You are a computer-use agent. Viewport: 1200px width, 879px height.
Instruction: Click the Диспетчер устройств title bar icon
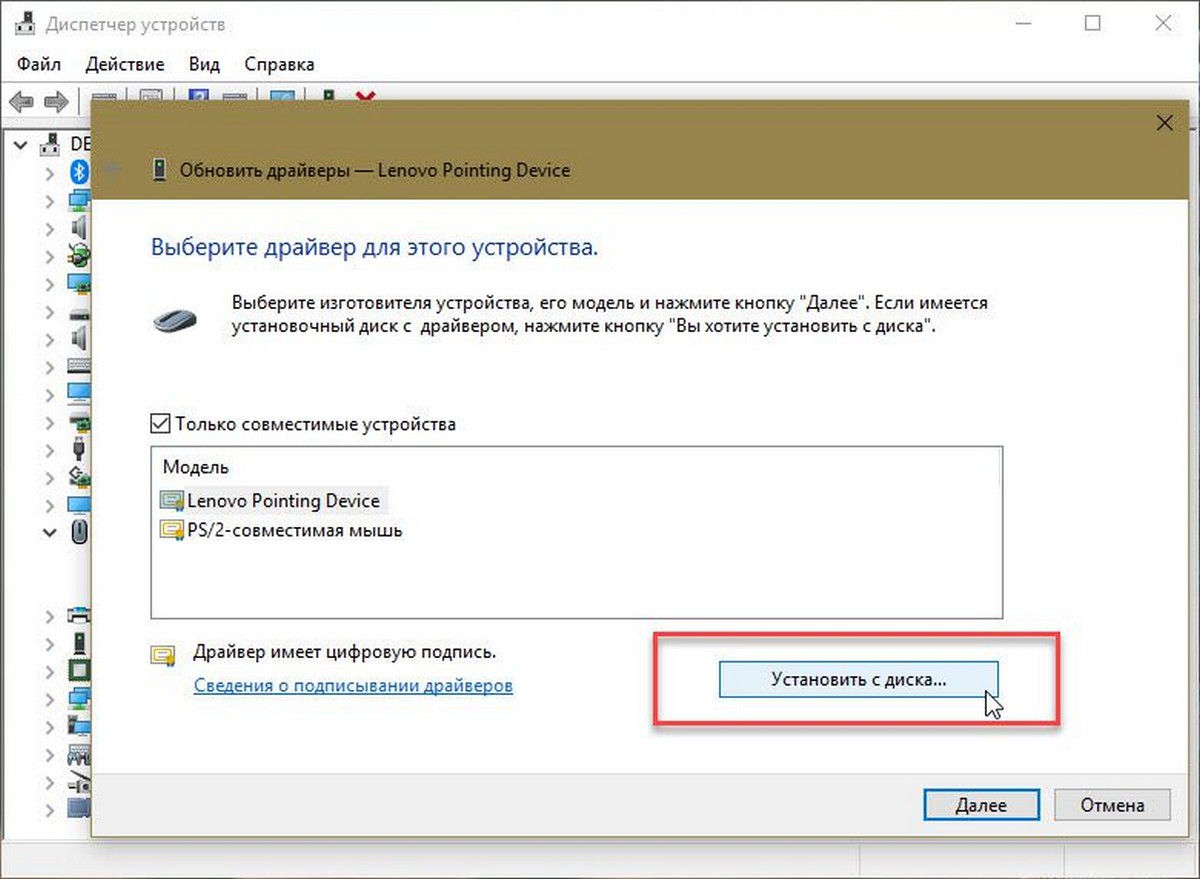(27, 24)
